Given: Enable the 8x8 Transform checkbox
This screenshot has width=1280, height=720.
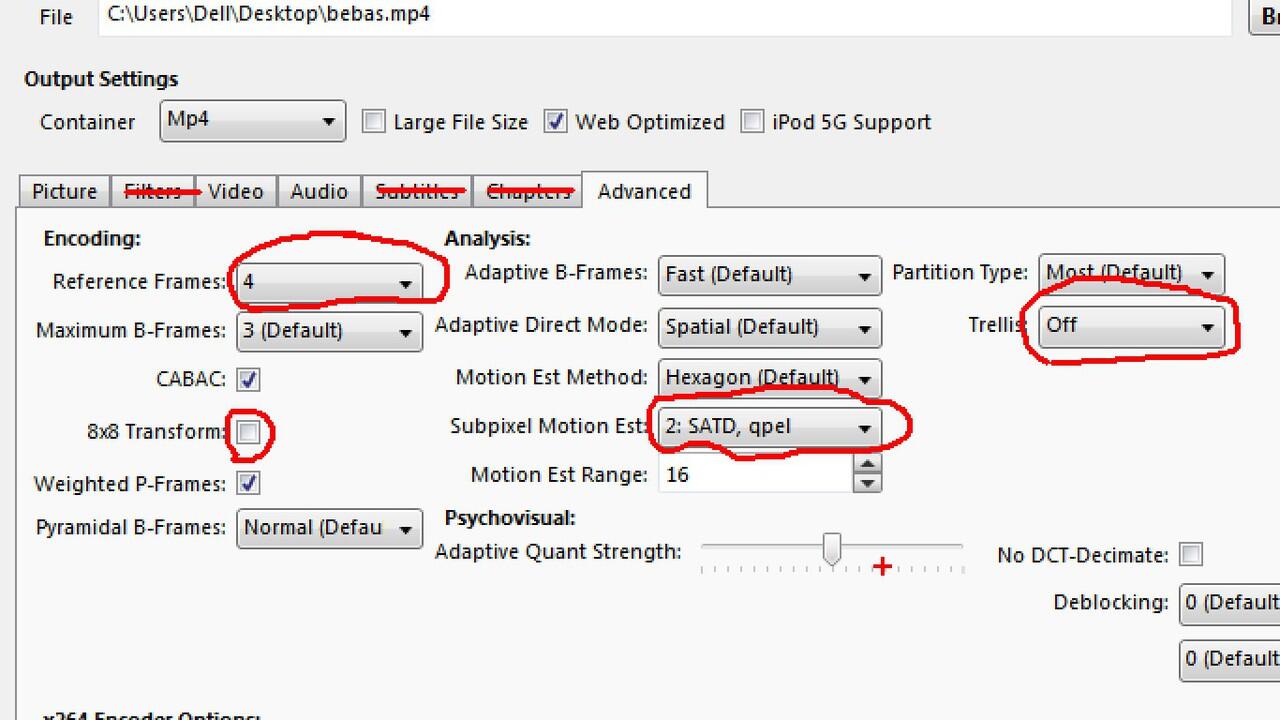Looking at the screenshot, I should point(248,432).
